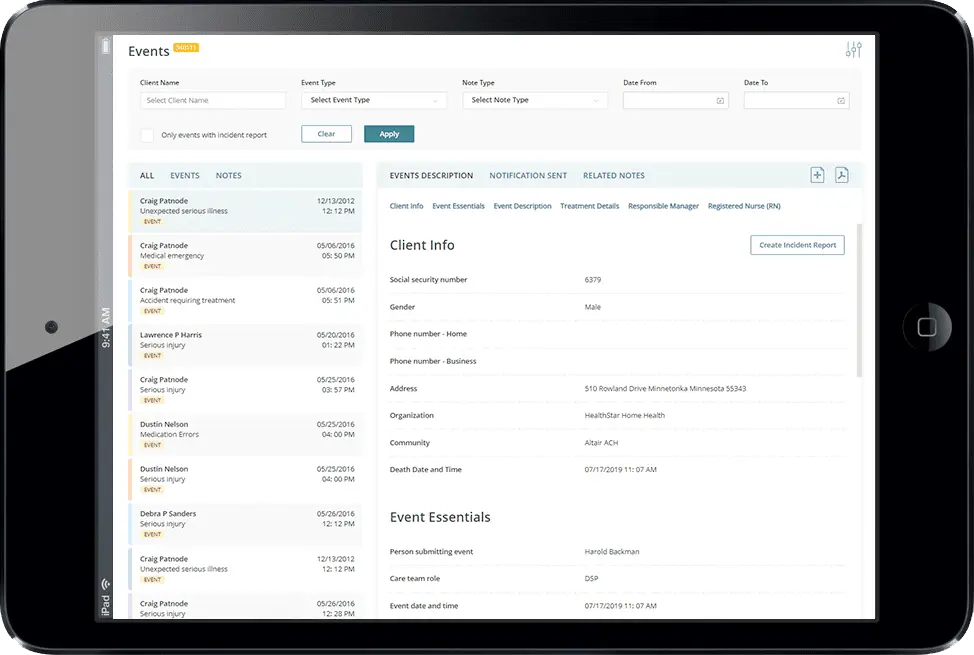Open Date To calendar icon
The image size is (974, 655).
[840, 101]
